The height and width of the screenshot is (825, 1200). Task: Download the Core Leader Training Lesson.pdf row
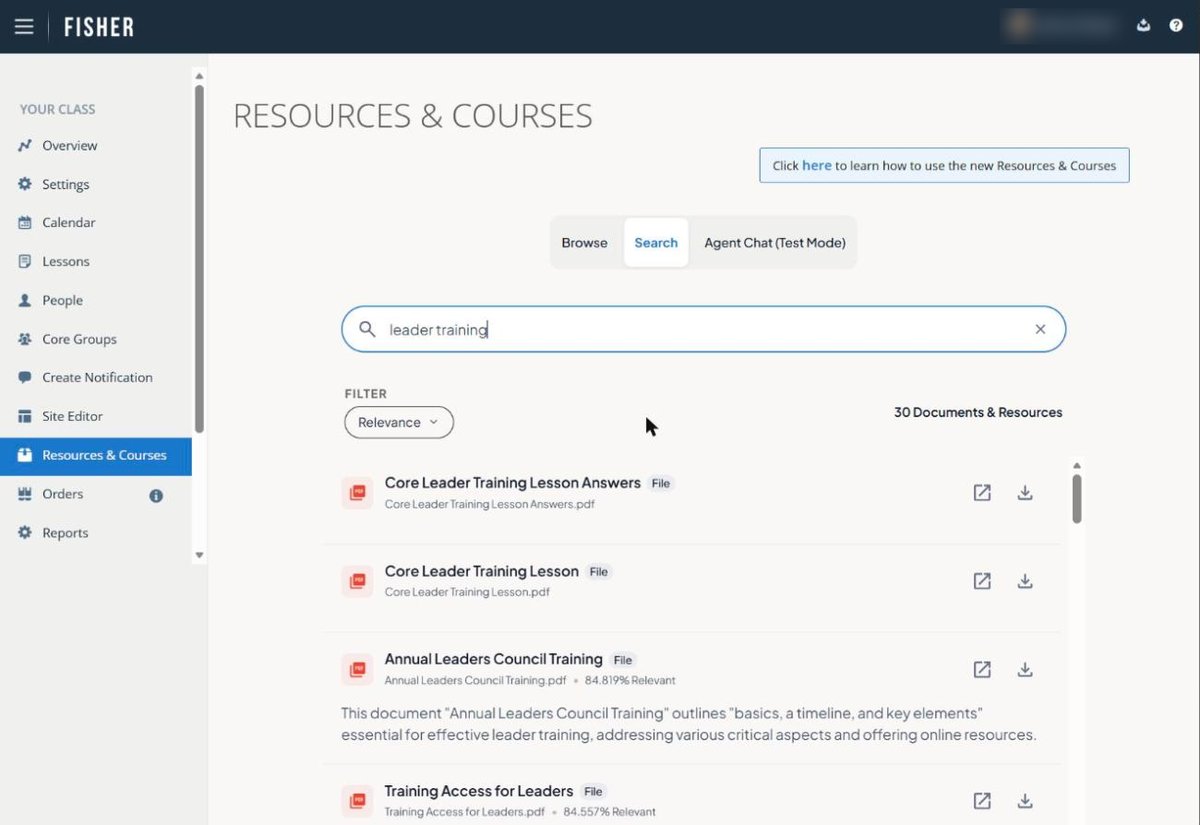[1025, 581]
